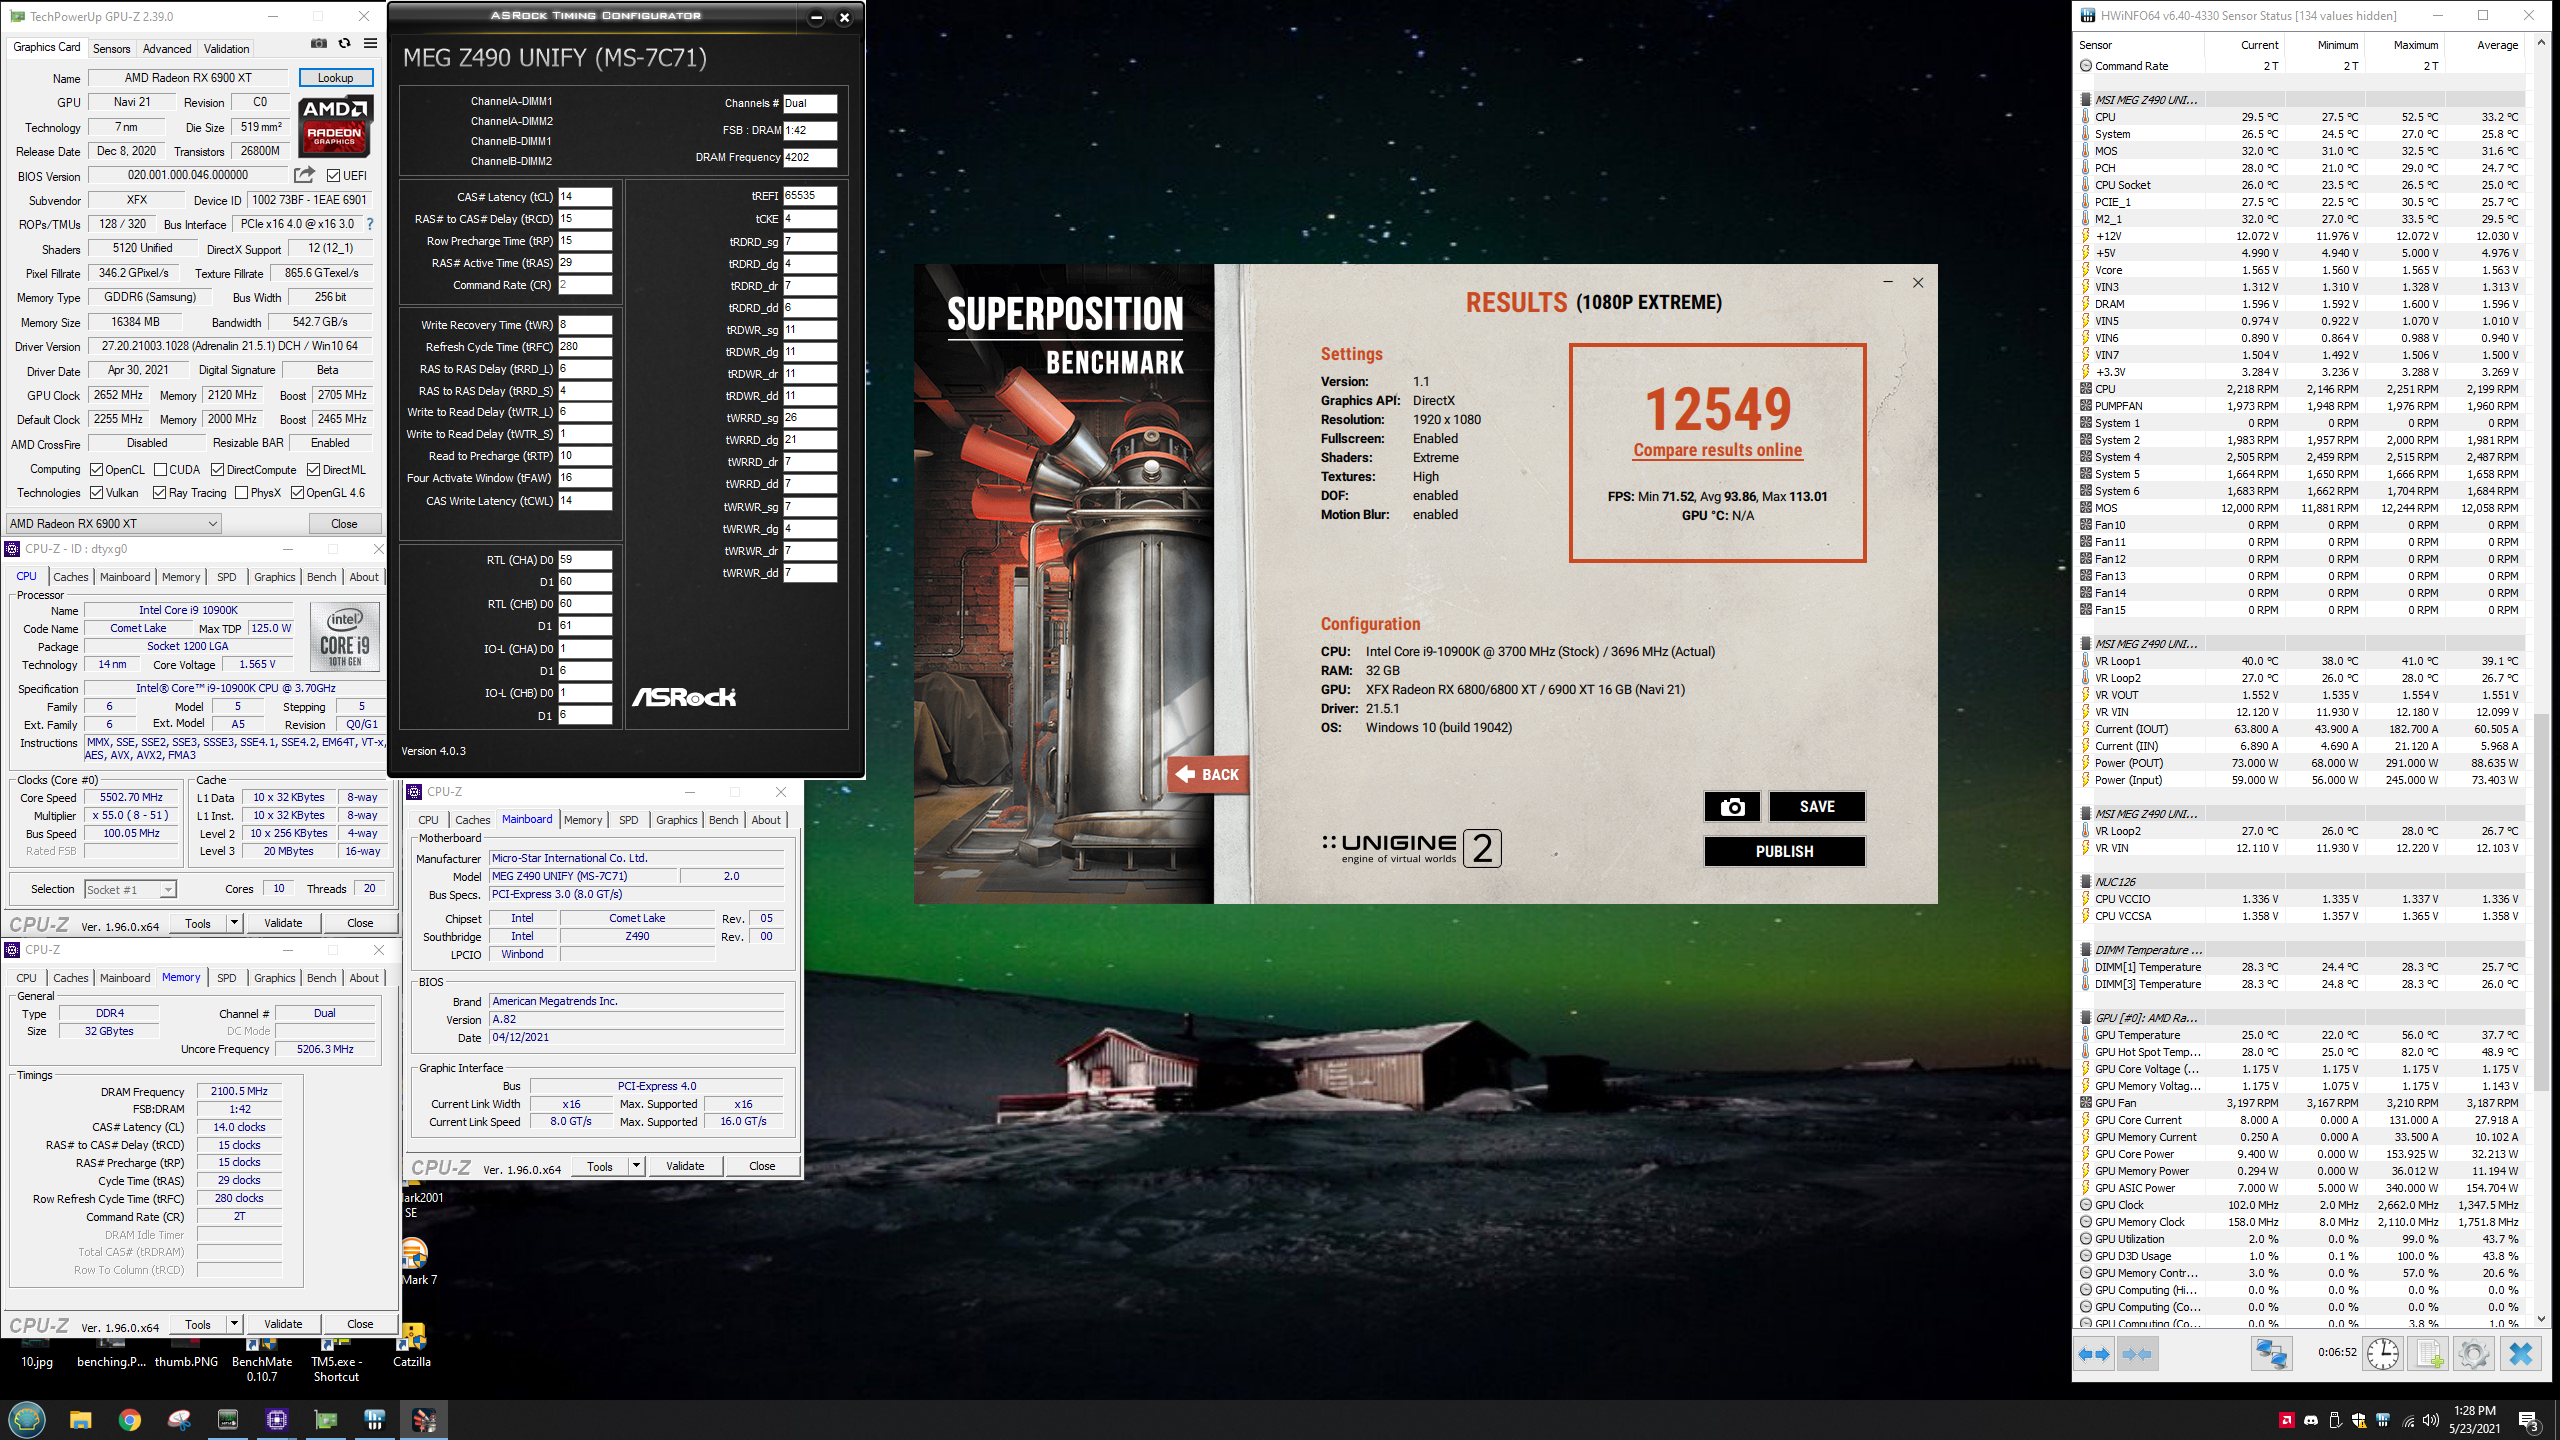2560x1440 pixels.
Task: Click the BIOS version share/export icon
Action: click(x=305, y=175)
